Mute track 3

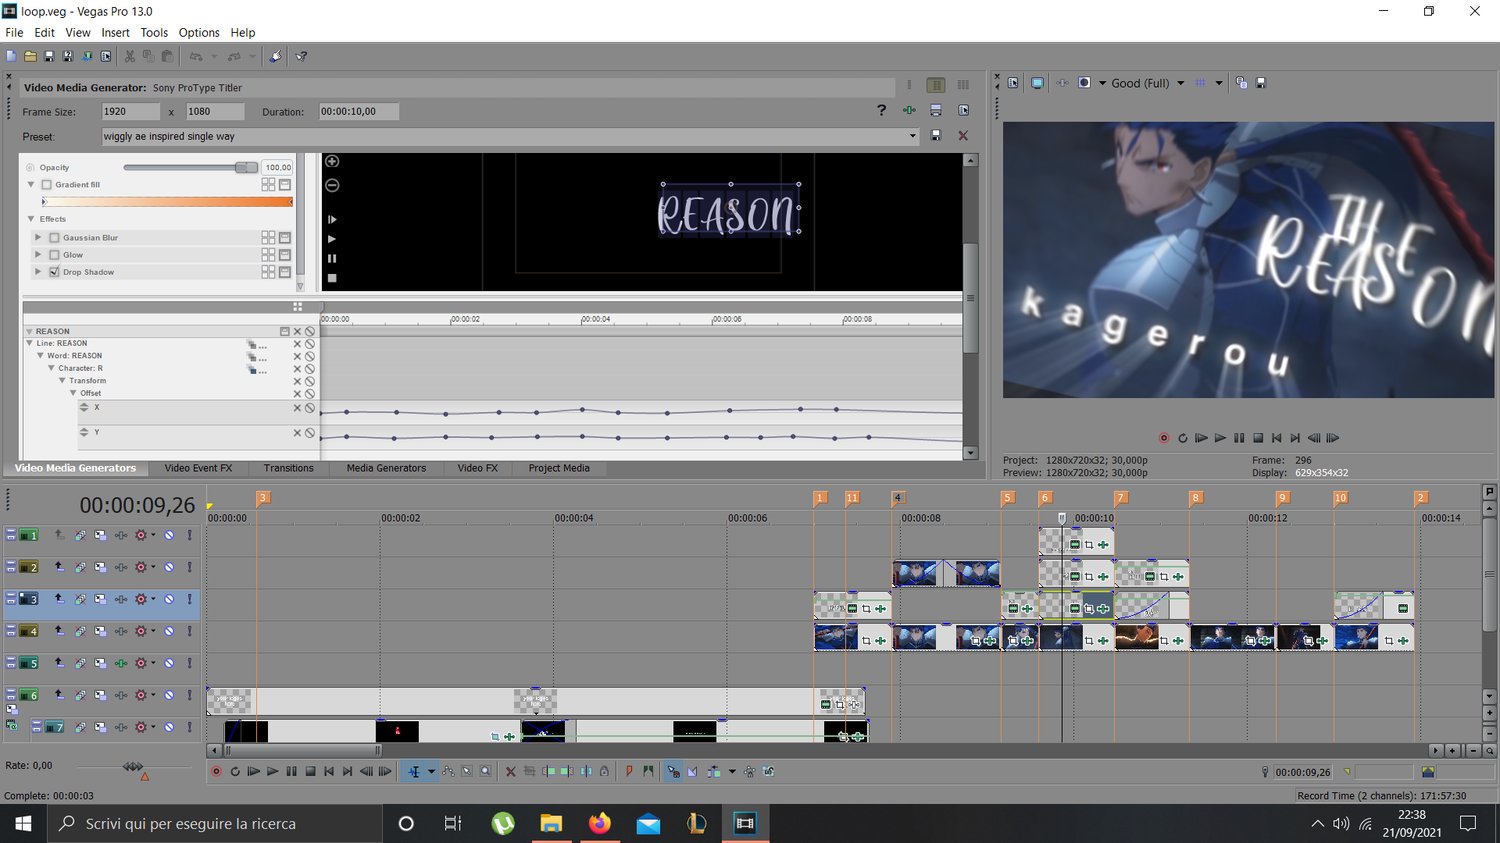(x=169, y=599)
